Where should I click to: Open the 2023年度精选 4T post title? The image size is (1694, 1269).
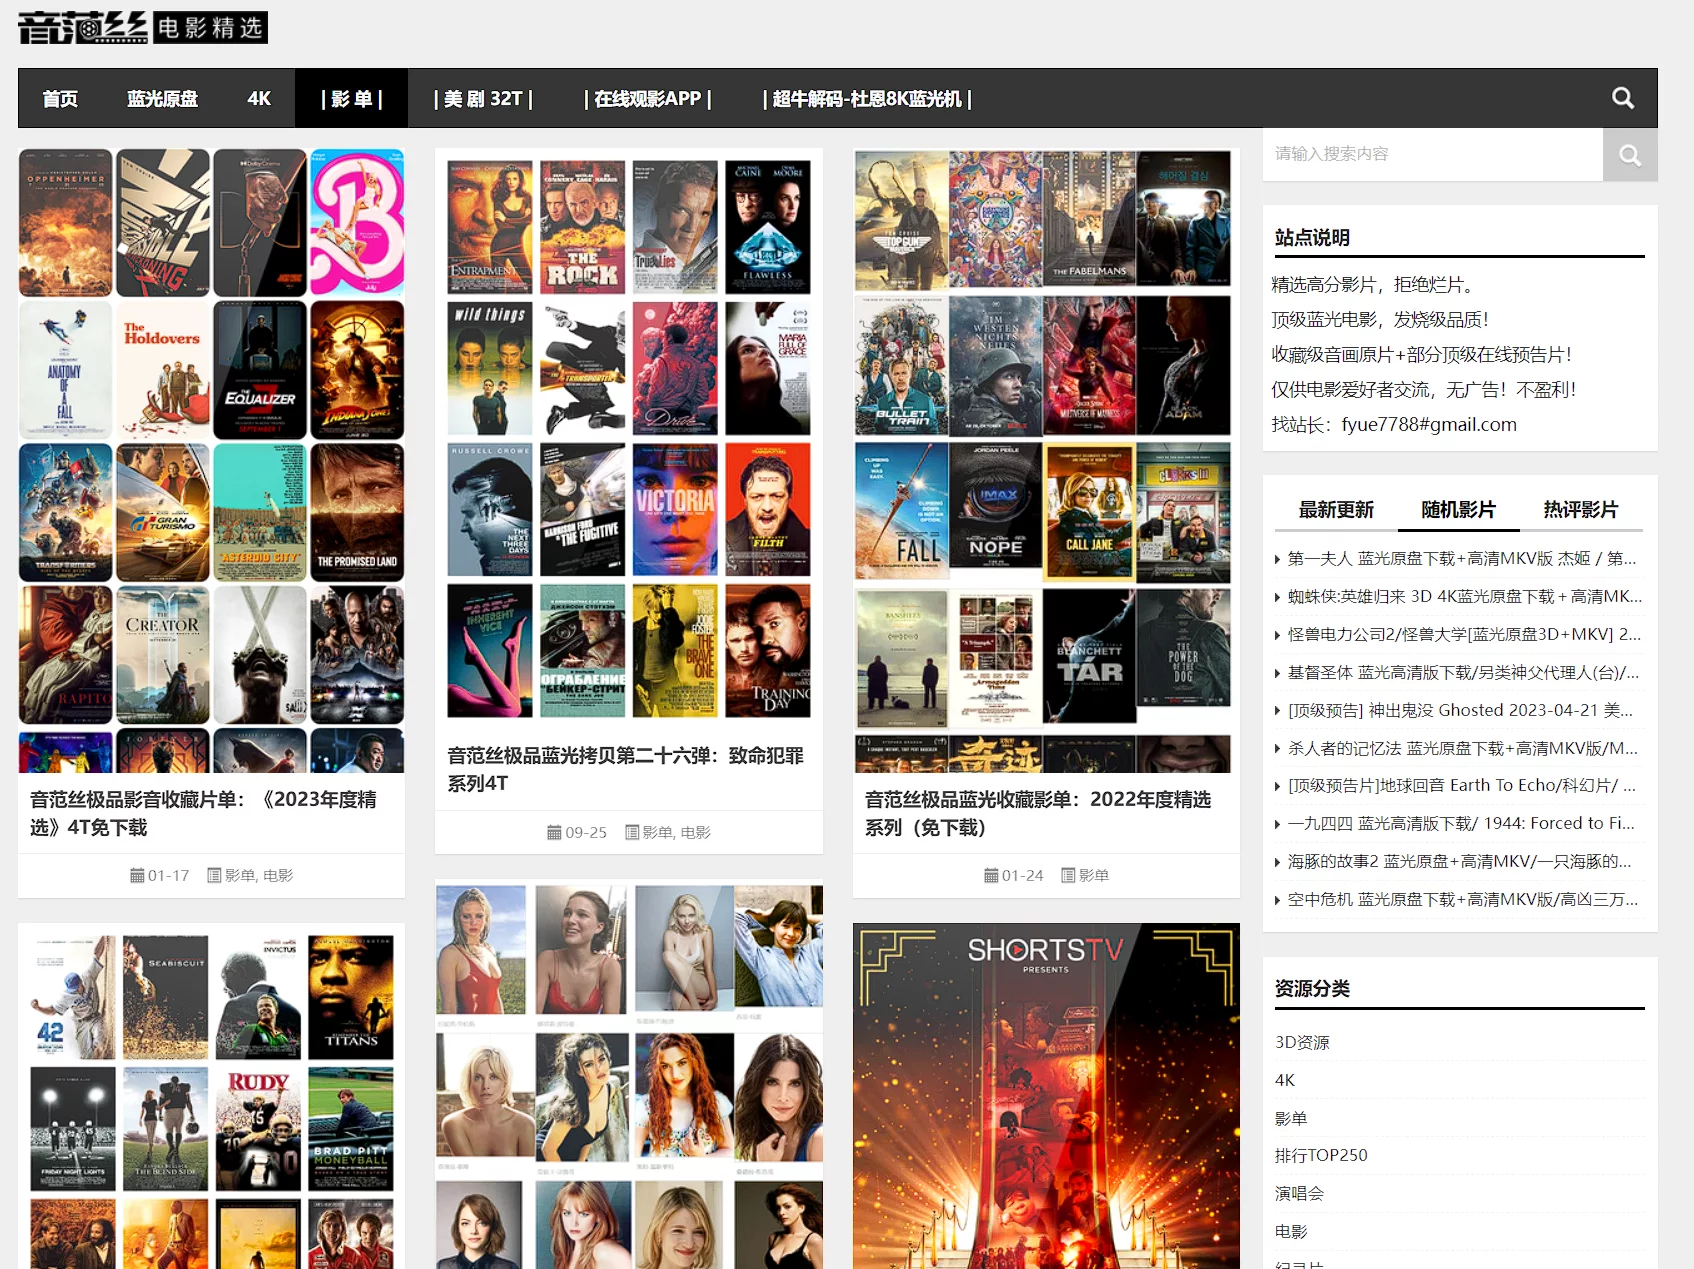[203, 813]
